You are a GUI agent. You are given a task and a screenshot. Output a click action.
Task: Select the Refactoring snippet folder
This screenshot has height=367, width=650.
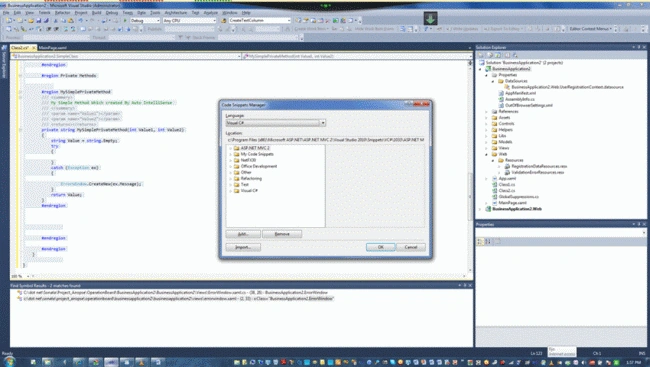[x=251, y=178]
